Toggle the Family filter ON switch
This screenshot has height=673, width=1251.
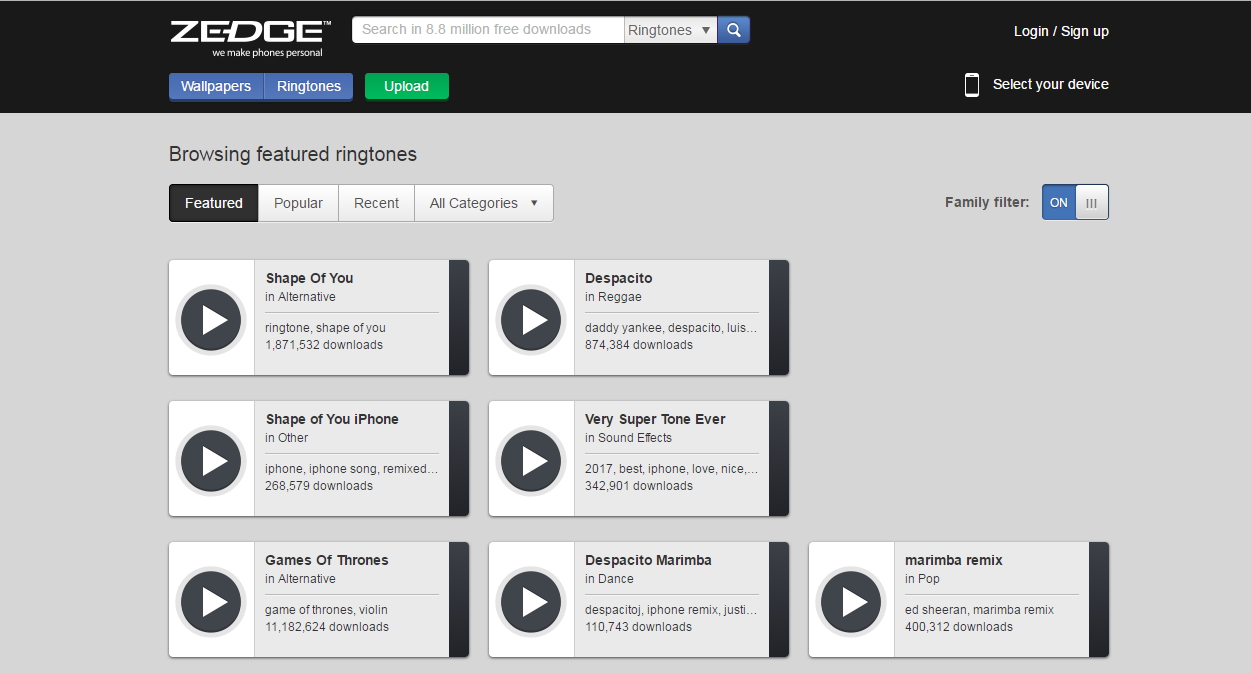pyautogui.click(x=1059, y=202)
